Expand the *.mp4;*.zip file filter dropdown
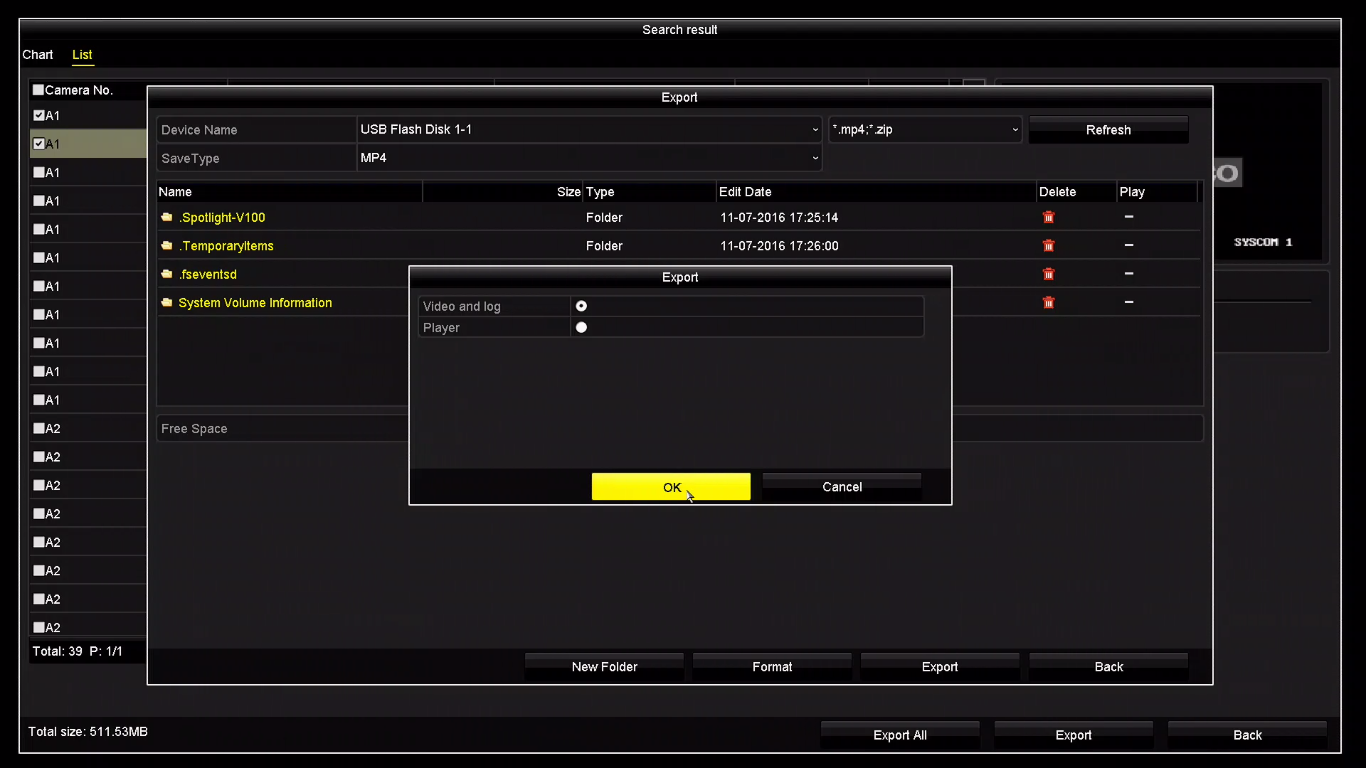This screenshot has width=1366, height=768. tap(925, 130)
